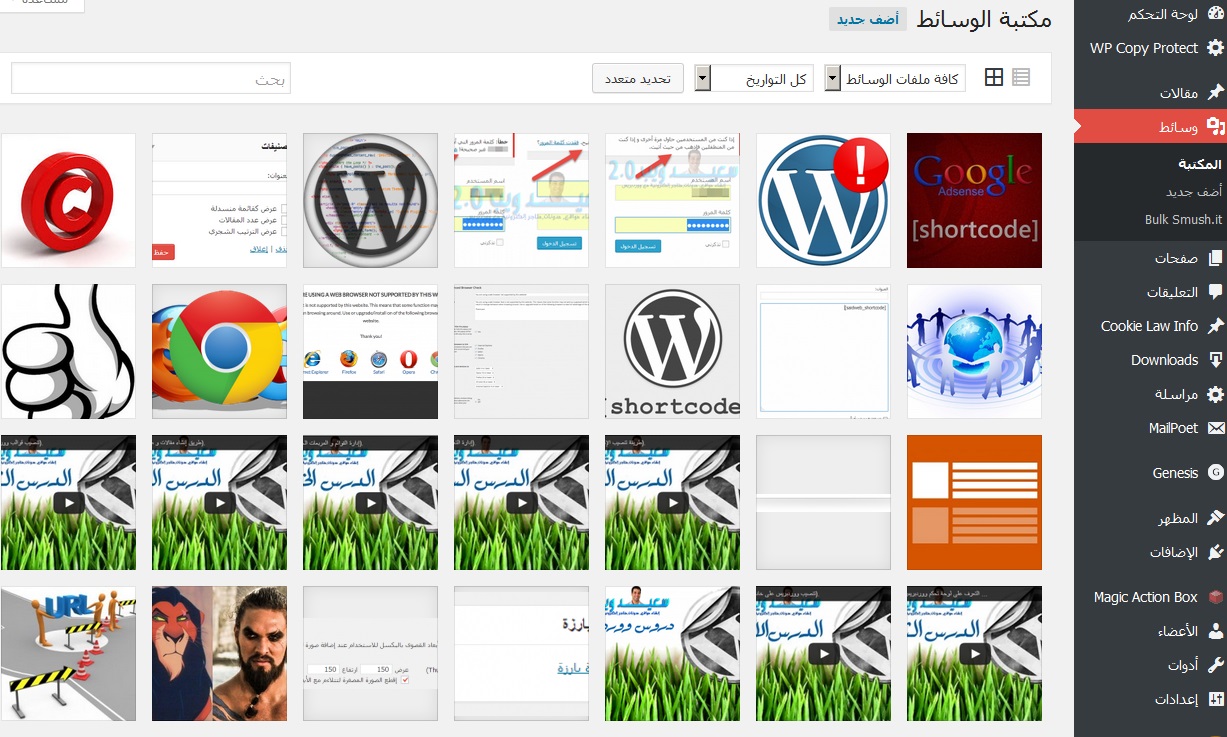The image size is (1227, 737).
Task: Click the plug icon beside الإضافات
Action: [x=1215, y=552]
